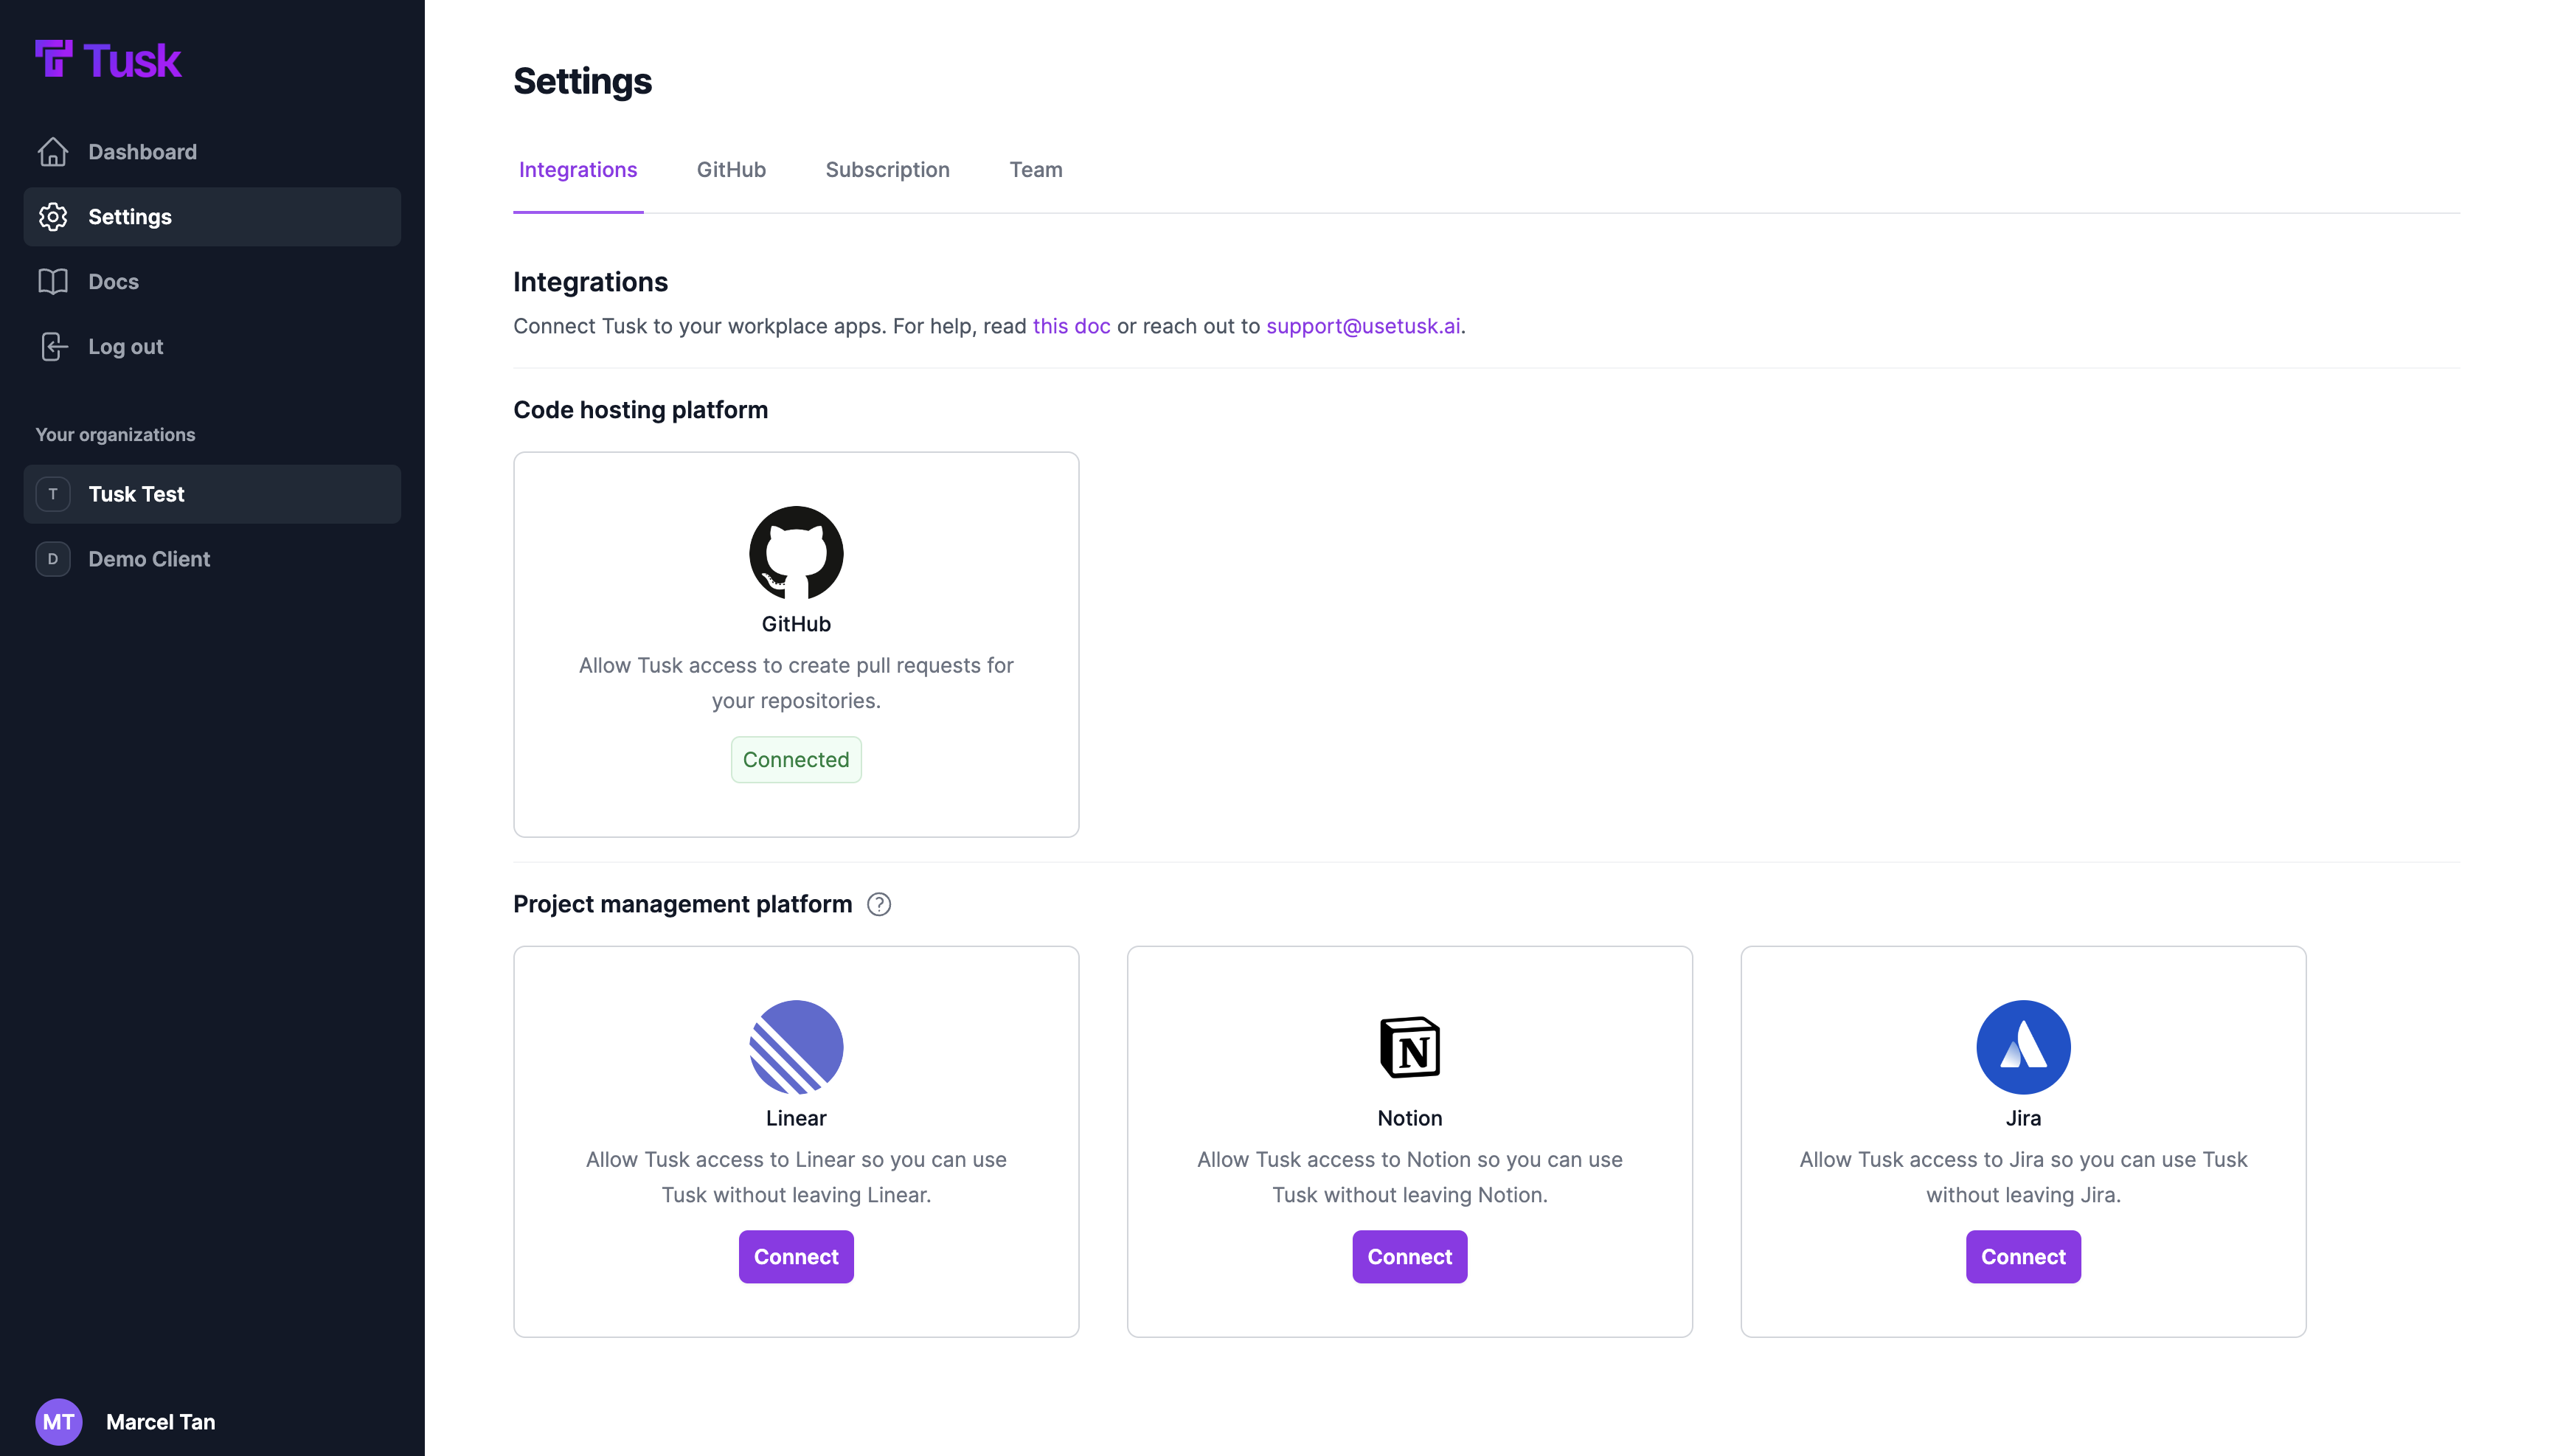Viewport: 2549px width, 1456px height.
Task: Click the Integrations section heading
Action: 590,282
